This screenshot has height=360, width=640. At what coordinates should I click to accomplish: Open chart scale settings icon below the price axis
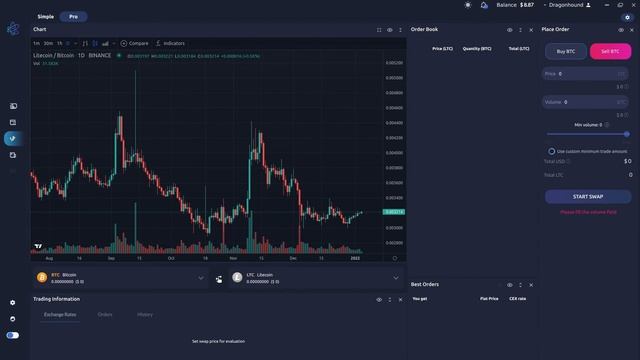(x=395, y=258)
